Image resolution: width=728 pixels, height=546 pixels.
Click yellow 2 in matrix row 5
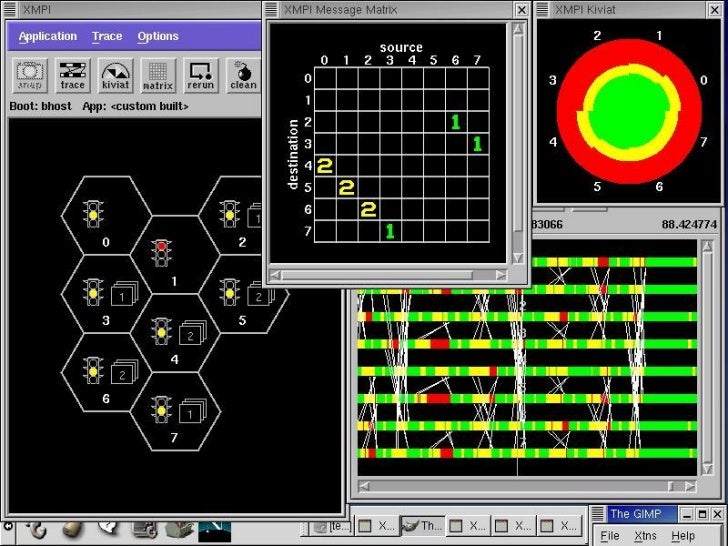[x=347, y=187]
